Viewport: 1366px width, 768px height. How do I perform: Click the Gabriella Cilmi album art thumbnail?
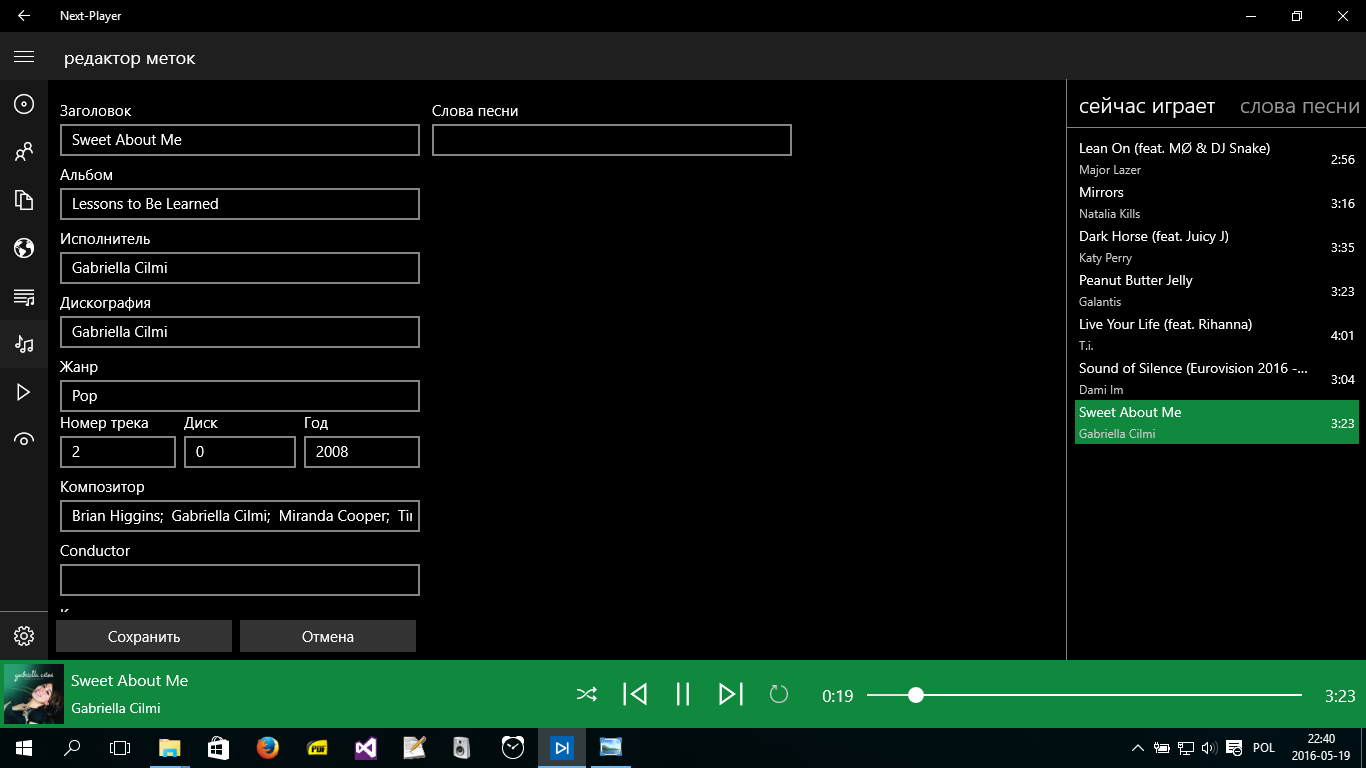(x=34, y=694)
